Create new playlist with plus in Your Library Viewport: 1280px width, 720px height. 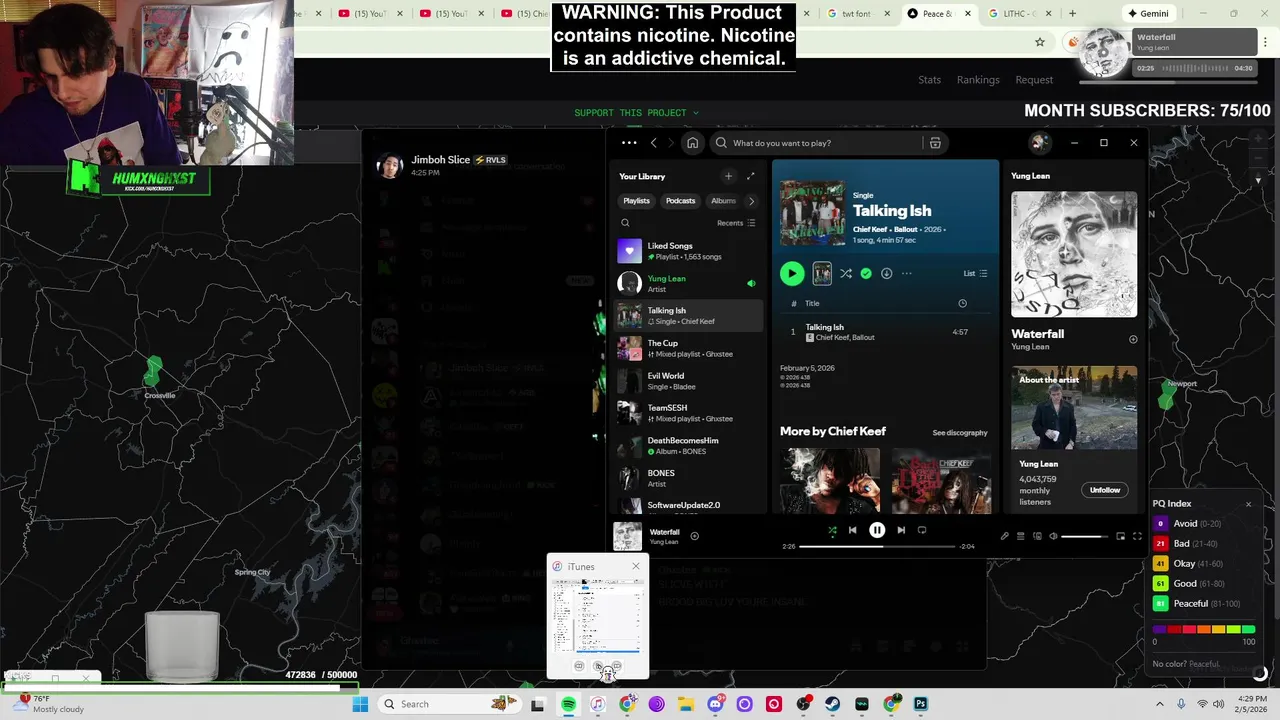click(x=728, y=176)
